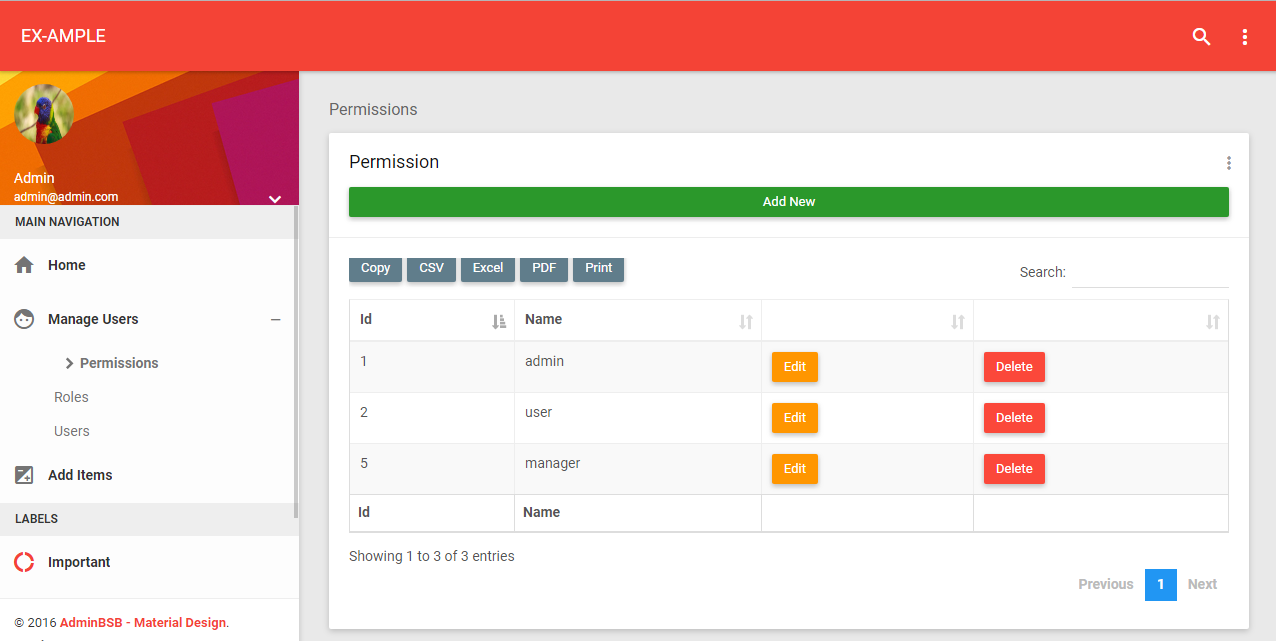Click sort arrows in the Edit column header
The image size is (1276, 641).
coord(958,322)
